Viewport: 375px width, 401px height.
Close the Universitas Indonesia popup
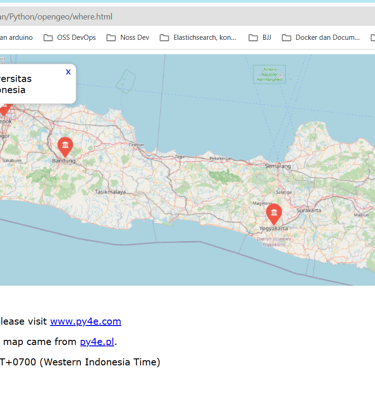68,72
